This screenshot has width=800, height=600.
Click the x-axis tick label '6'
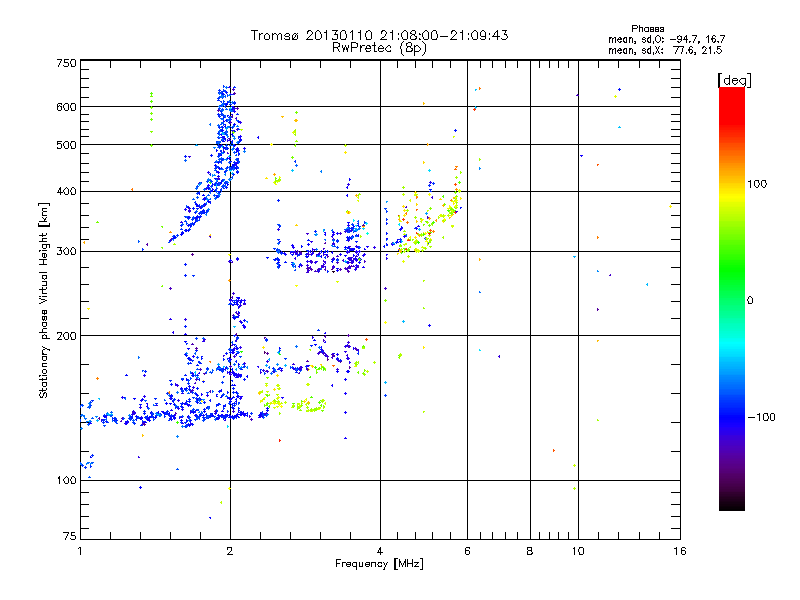(467, 551)
